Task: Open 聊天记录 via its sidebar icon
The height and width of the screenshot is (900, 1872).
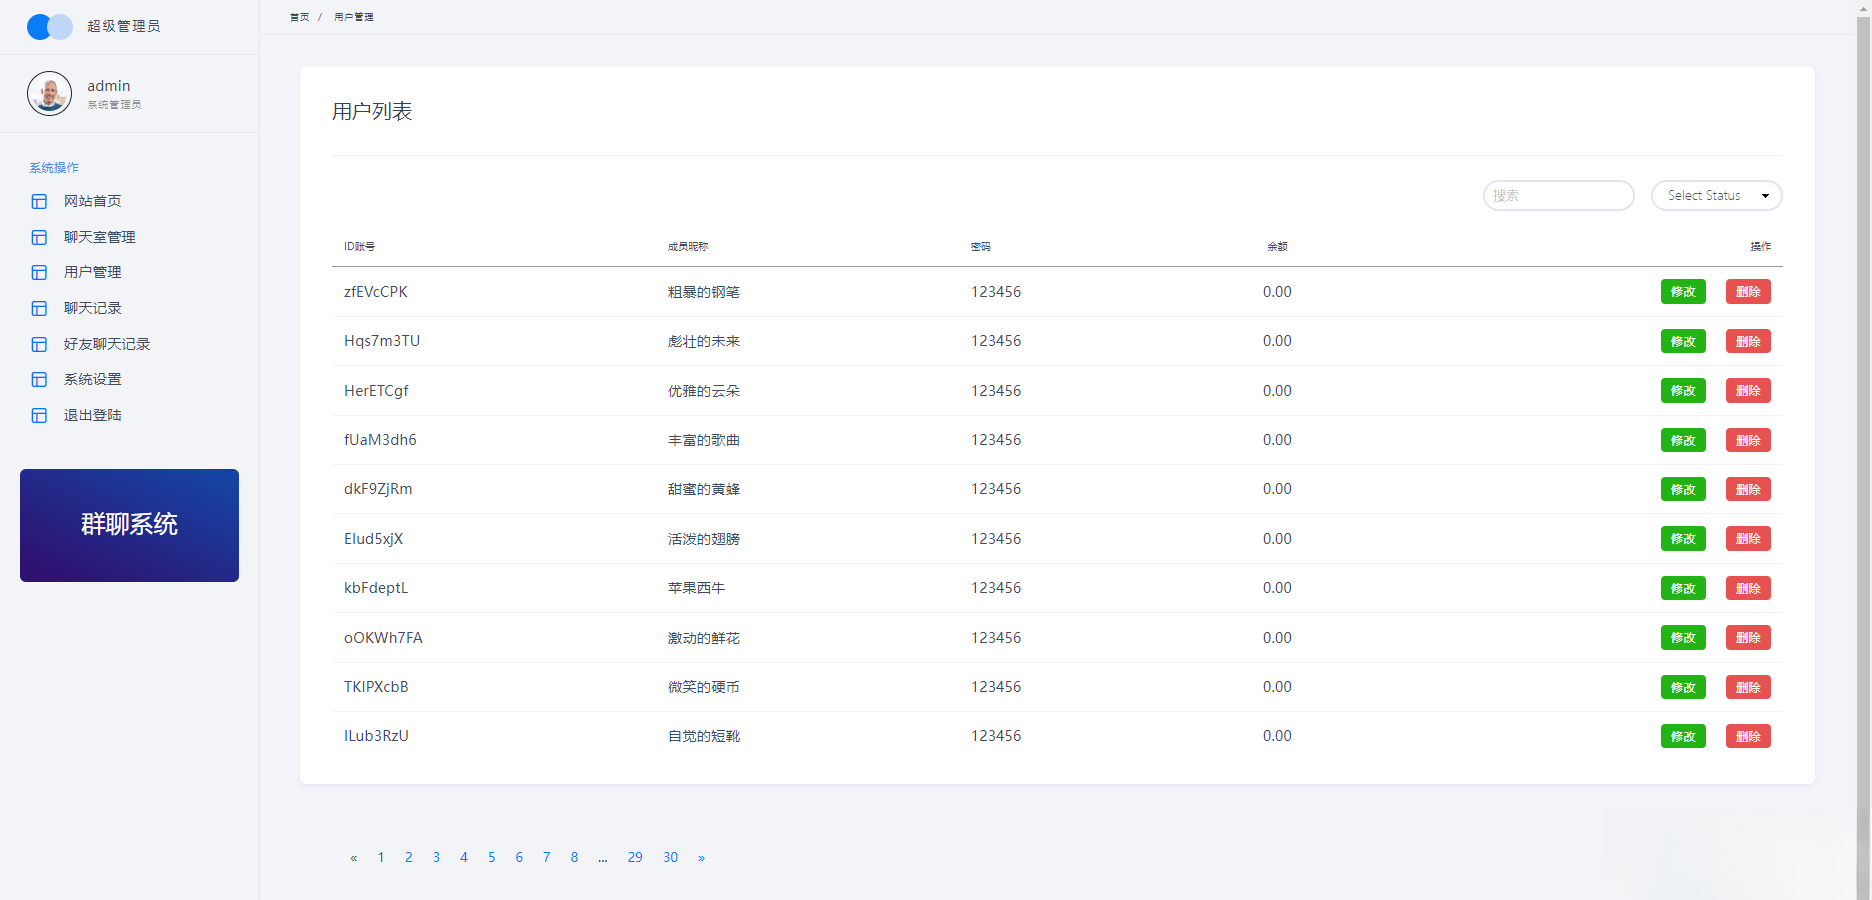Action: point(38,308)
